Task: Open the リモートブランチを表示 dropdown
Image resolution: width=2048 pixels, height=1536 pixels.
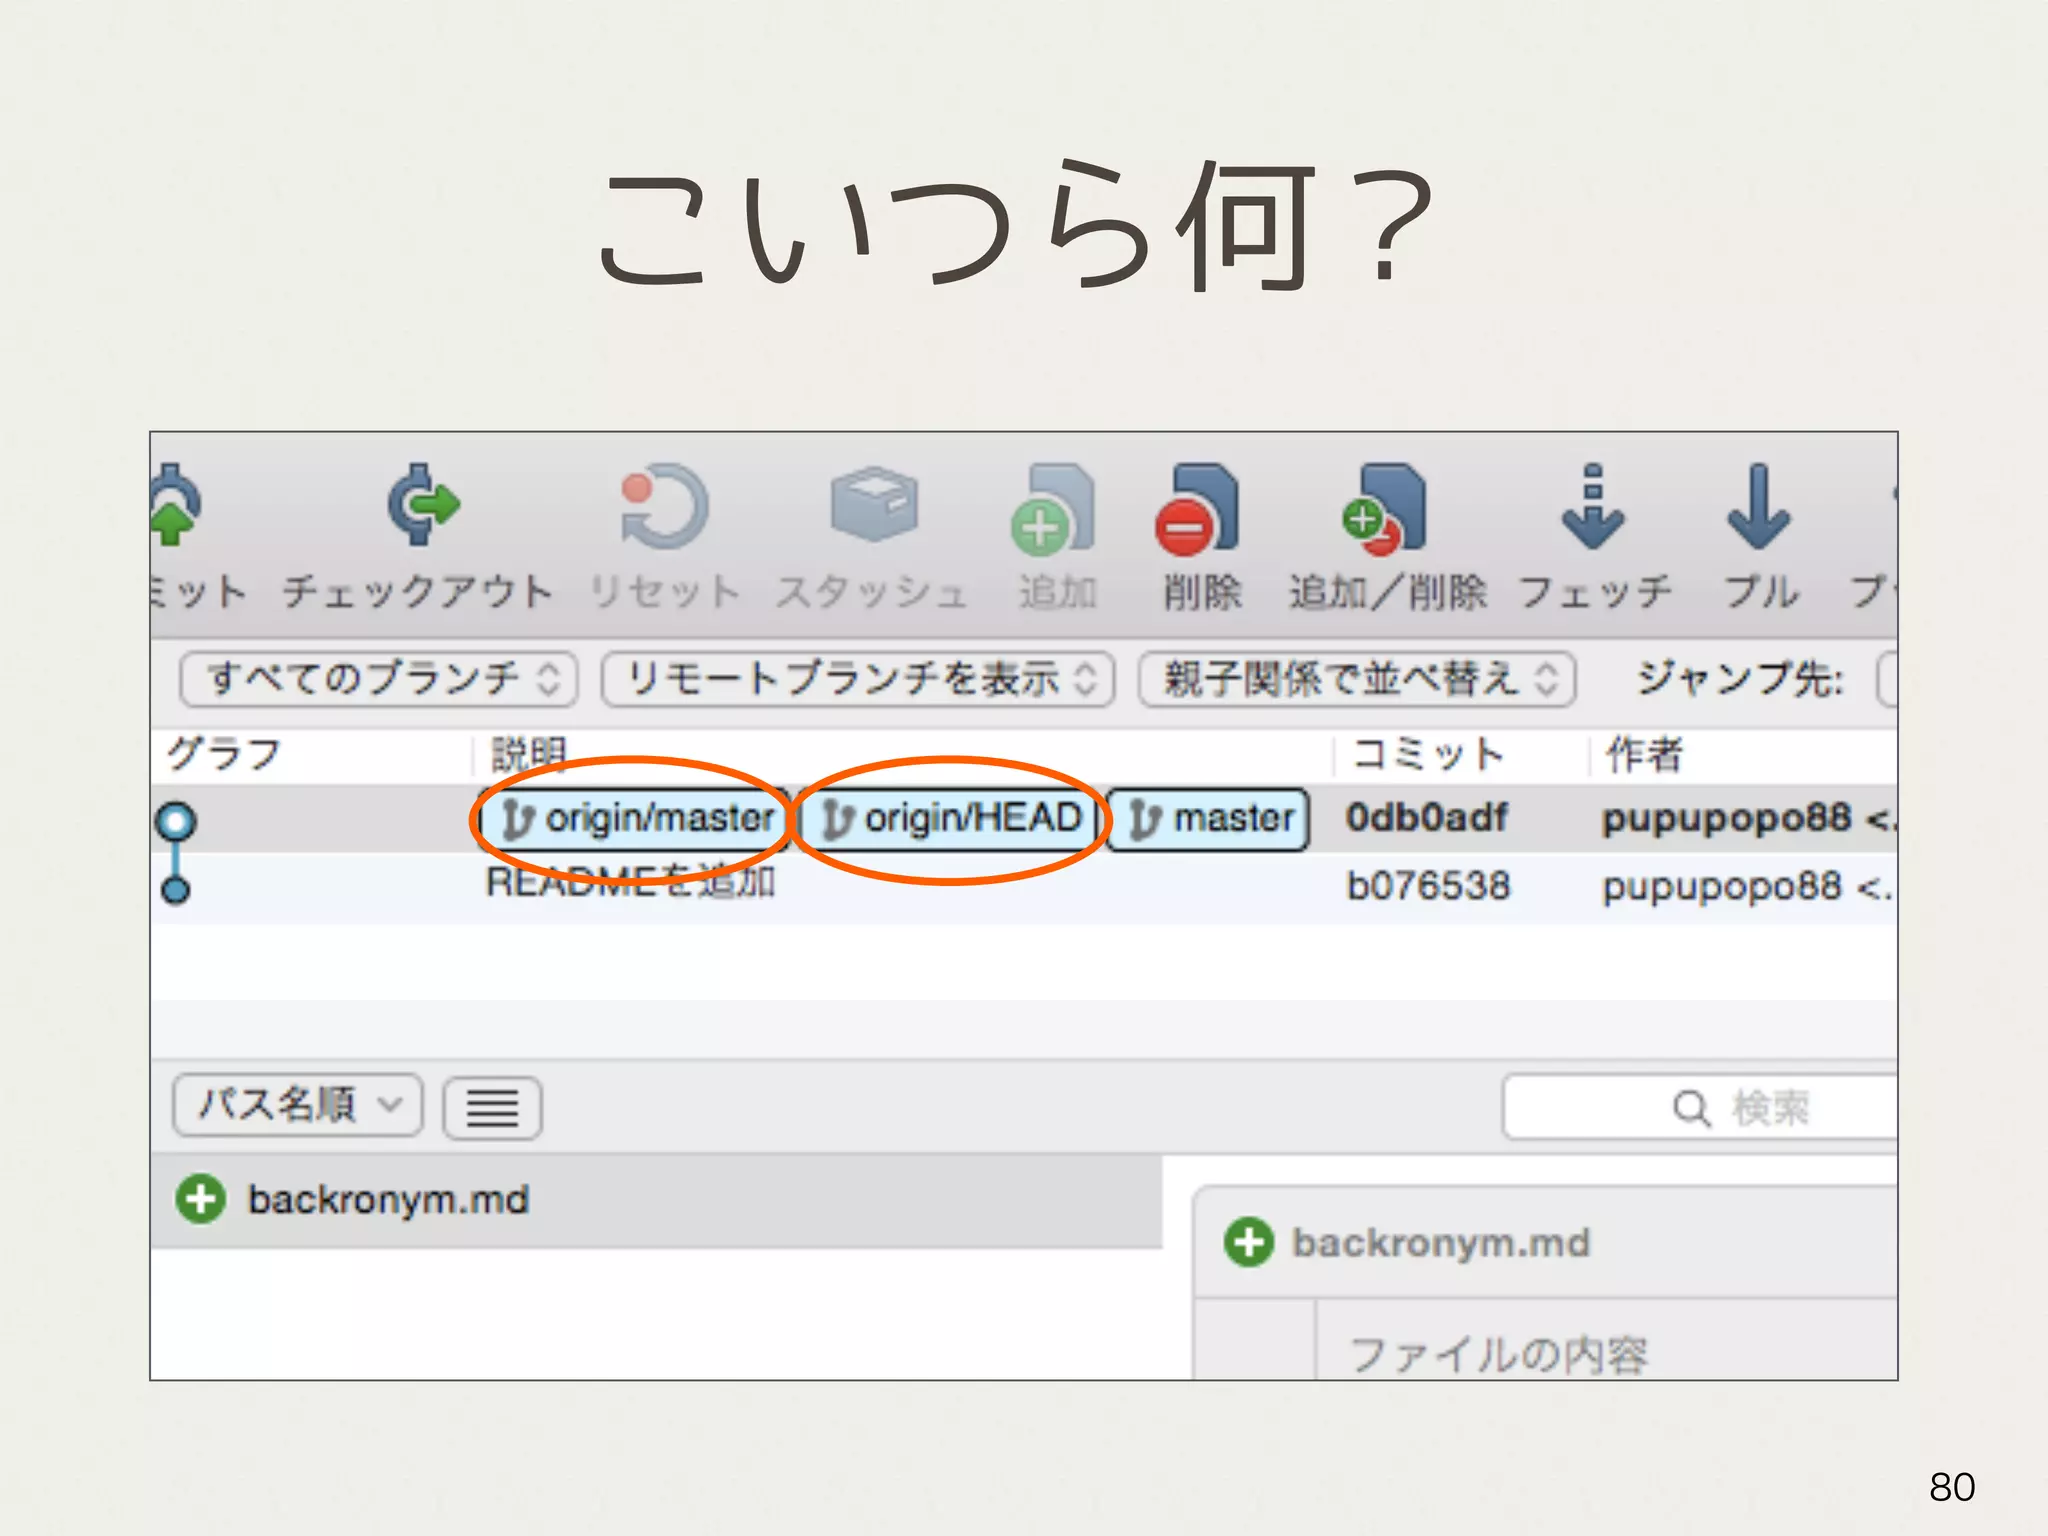Action: click(x=858, y=679)
